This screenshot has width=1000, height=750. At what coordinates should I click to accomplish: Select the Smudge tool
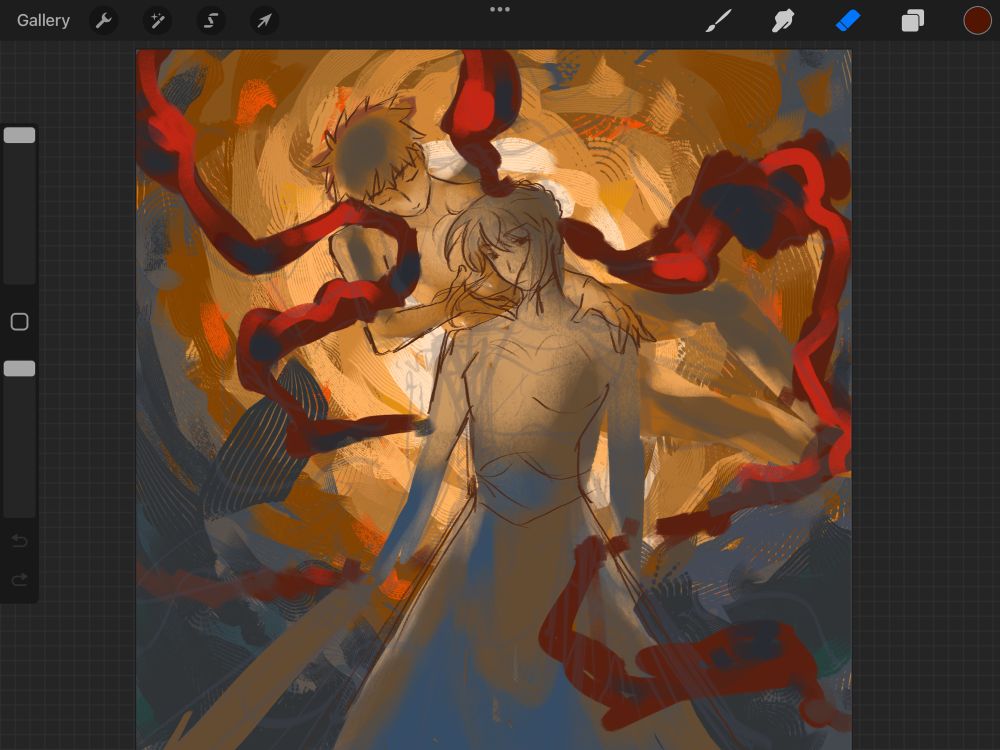783,20
